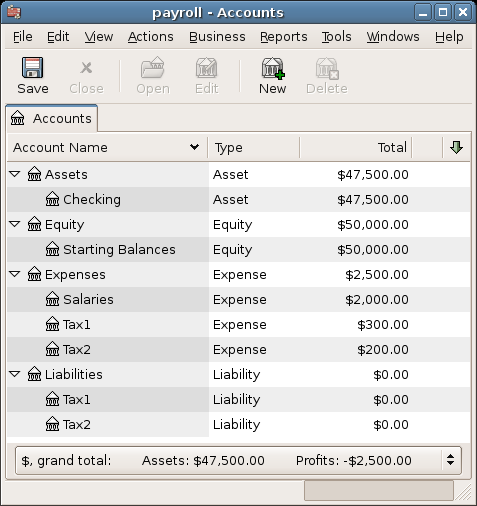Click the Salaries account bank icon
477x506 pixels.
[x=52, y=299]
